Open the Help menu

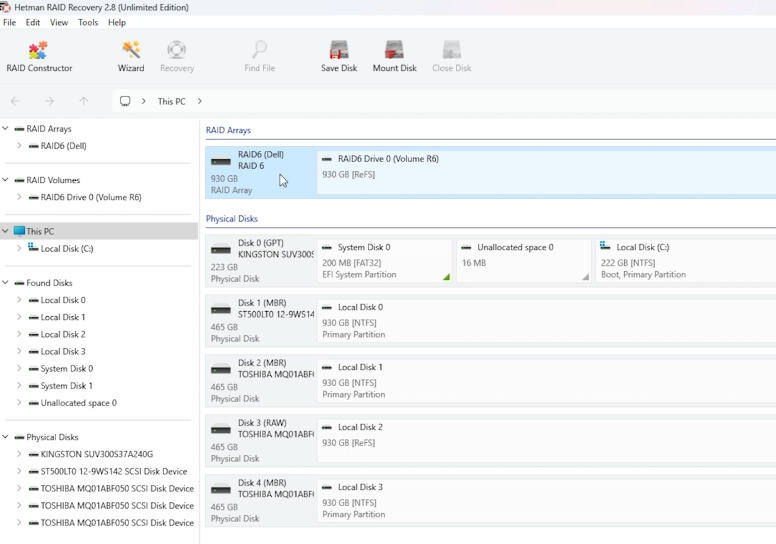[x=117, y=22]
